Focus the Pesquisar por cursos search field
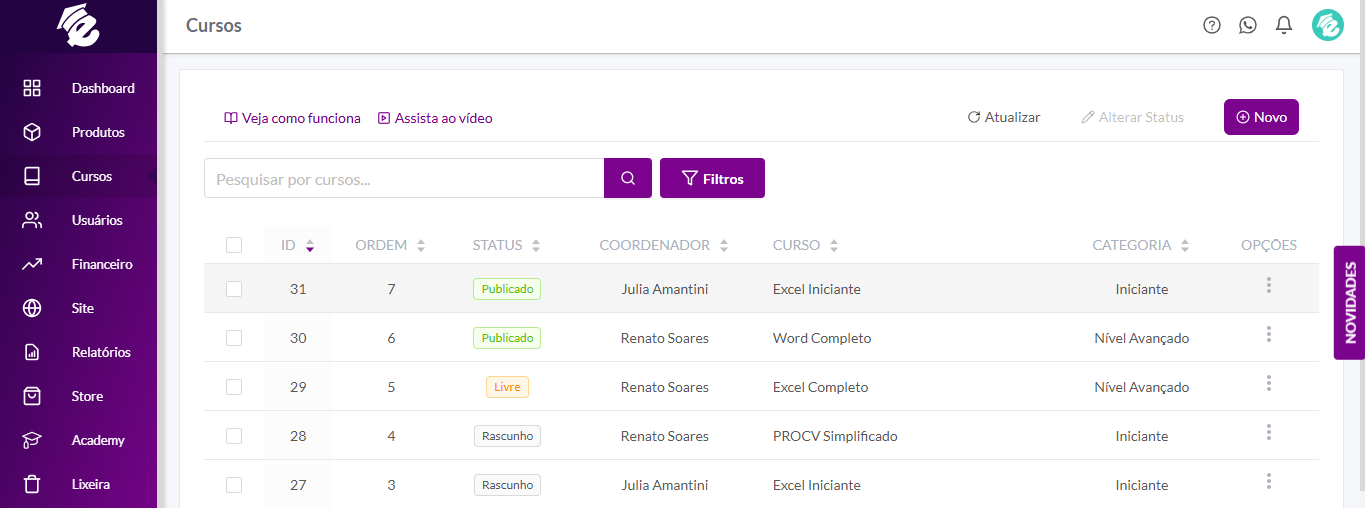This screenshot has height=508, width=1365. click(x=404, y=178)
